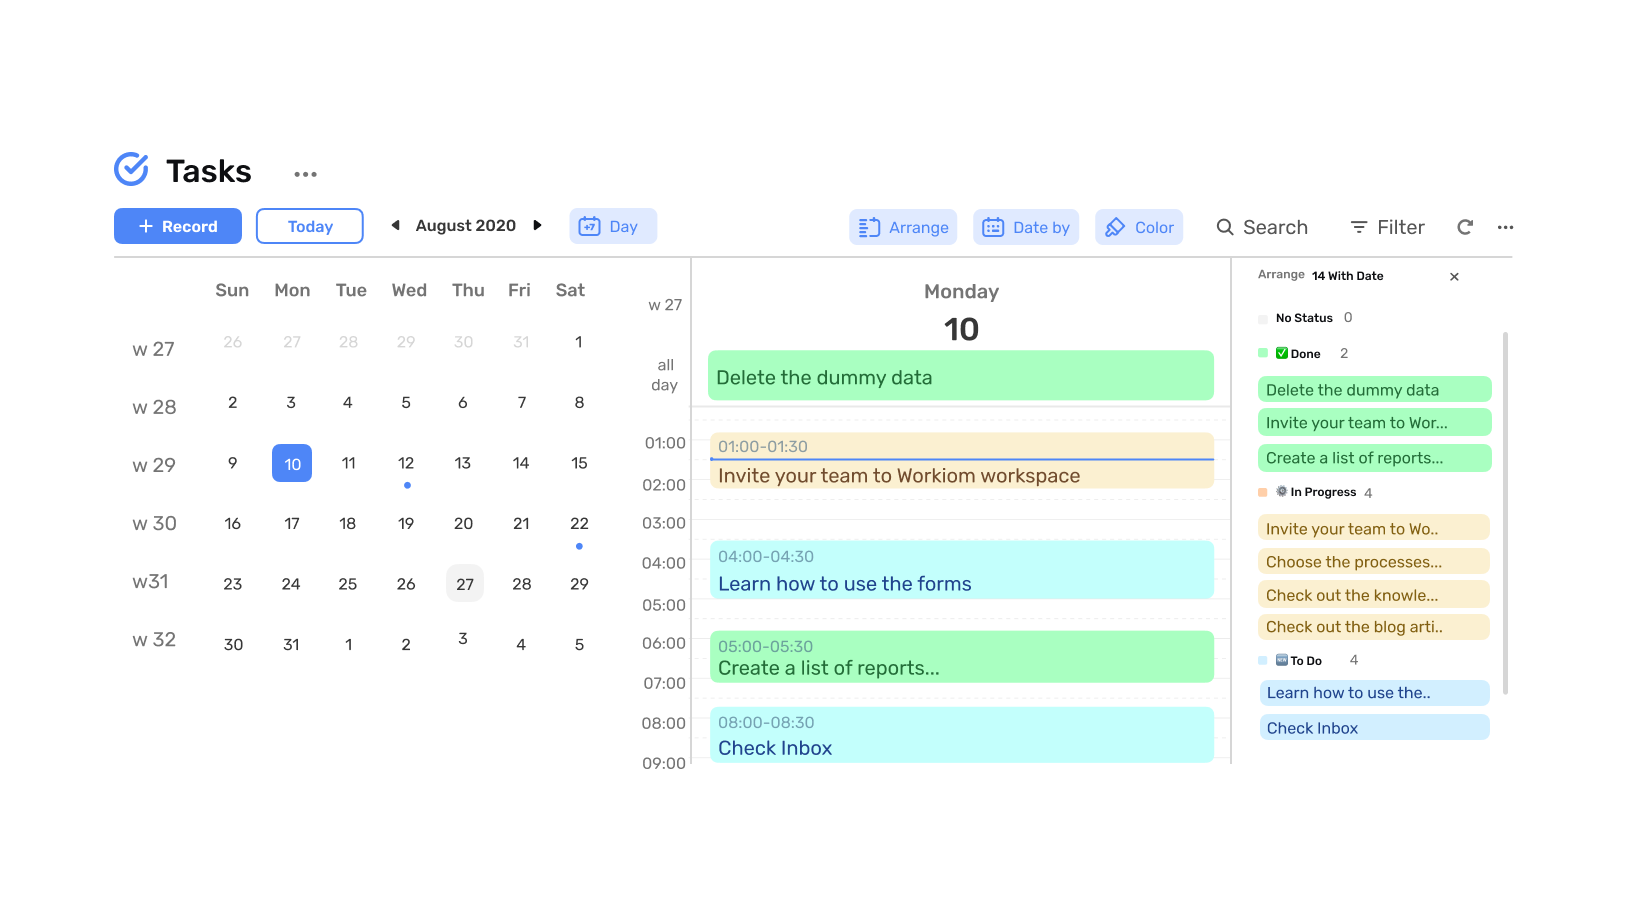1626x920 pixels.
Task: Go to next month with right arrow
Action: pyautogui.click(x=538, y=226)
